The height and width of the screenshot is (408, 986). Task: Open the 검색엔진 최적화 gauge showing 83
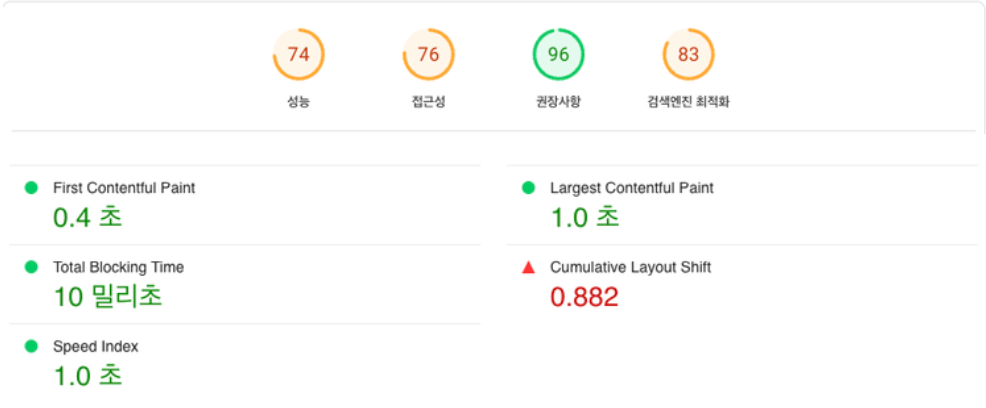pyautogui.click(x=689, y=55)
